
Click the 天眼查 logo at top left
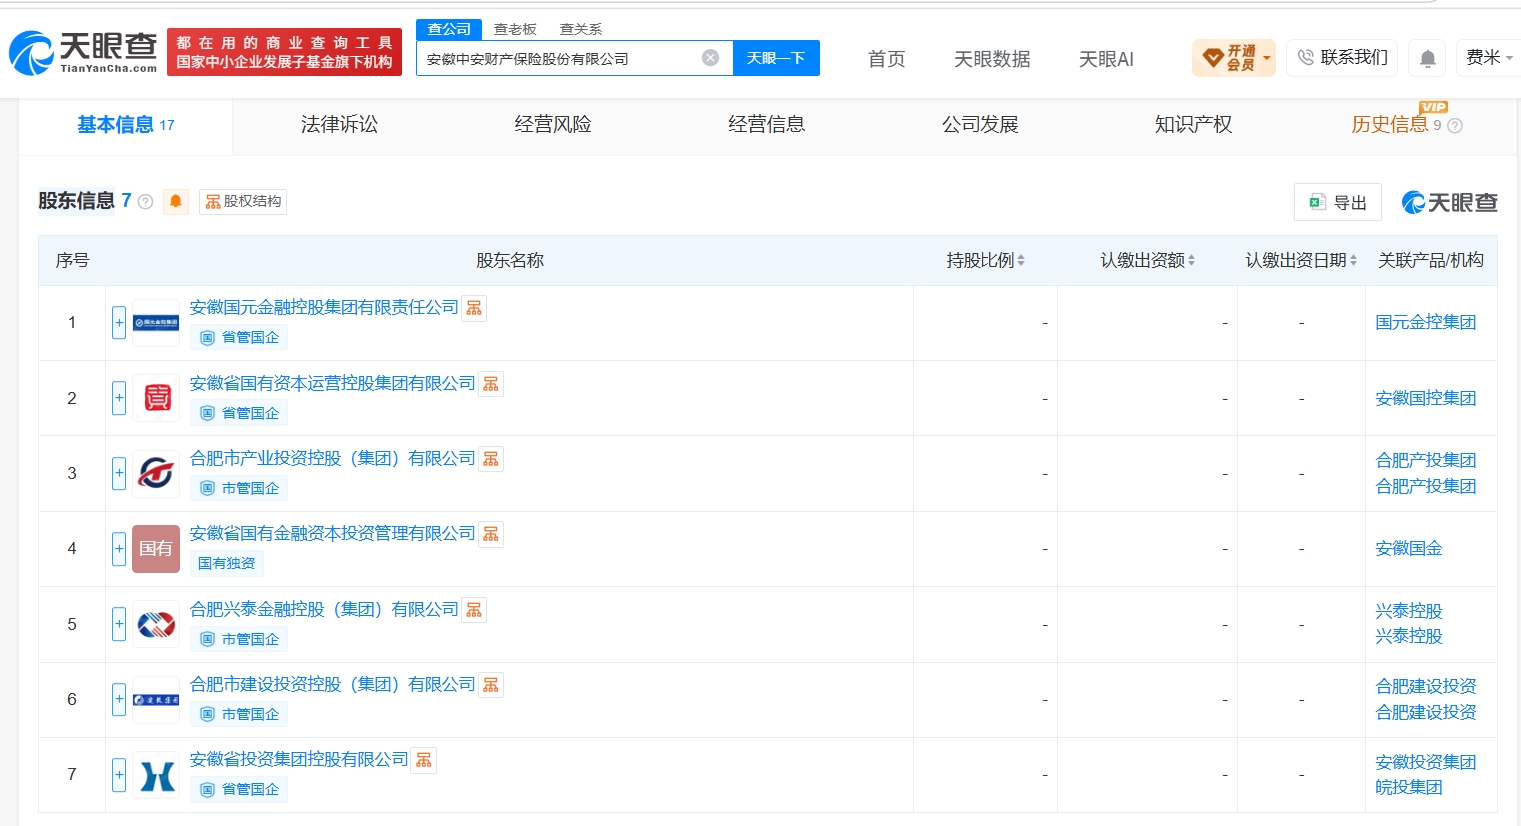[x=84, y=53]
